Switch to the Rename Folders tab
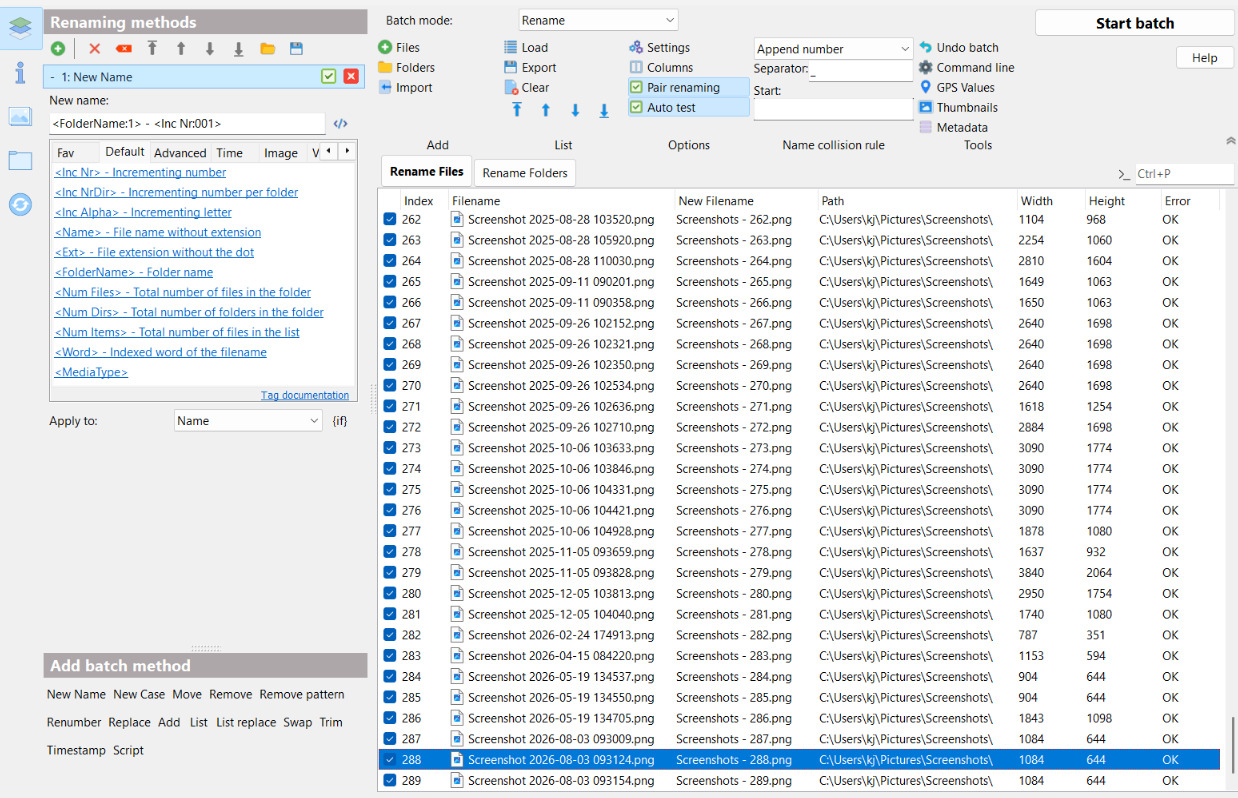 (525, 173)
